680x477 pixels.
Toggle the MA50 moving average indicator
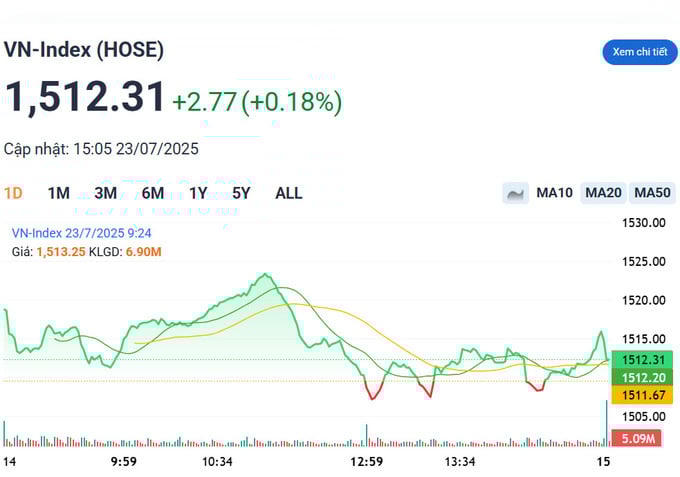(652, 193)
